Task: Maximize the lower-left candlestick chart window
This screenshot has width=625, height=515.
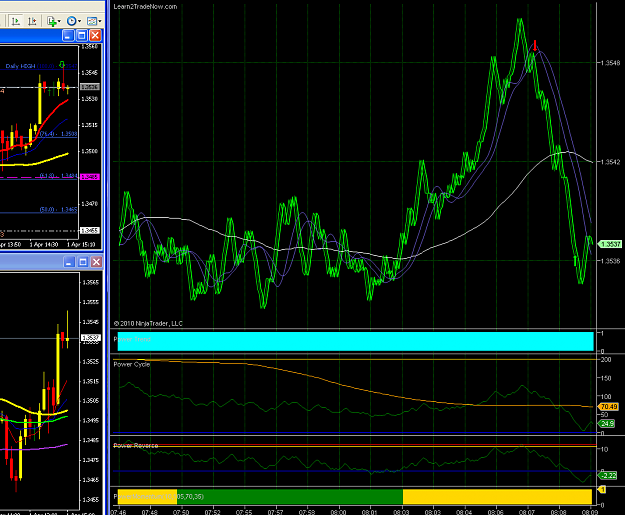Action: [x=83, y=262]
